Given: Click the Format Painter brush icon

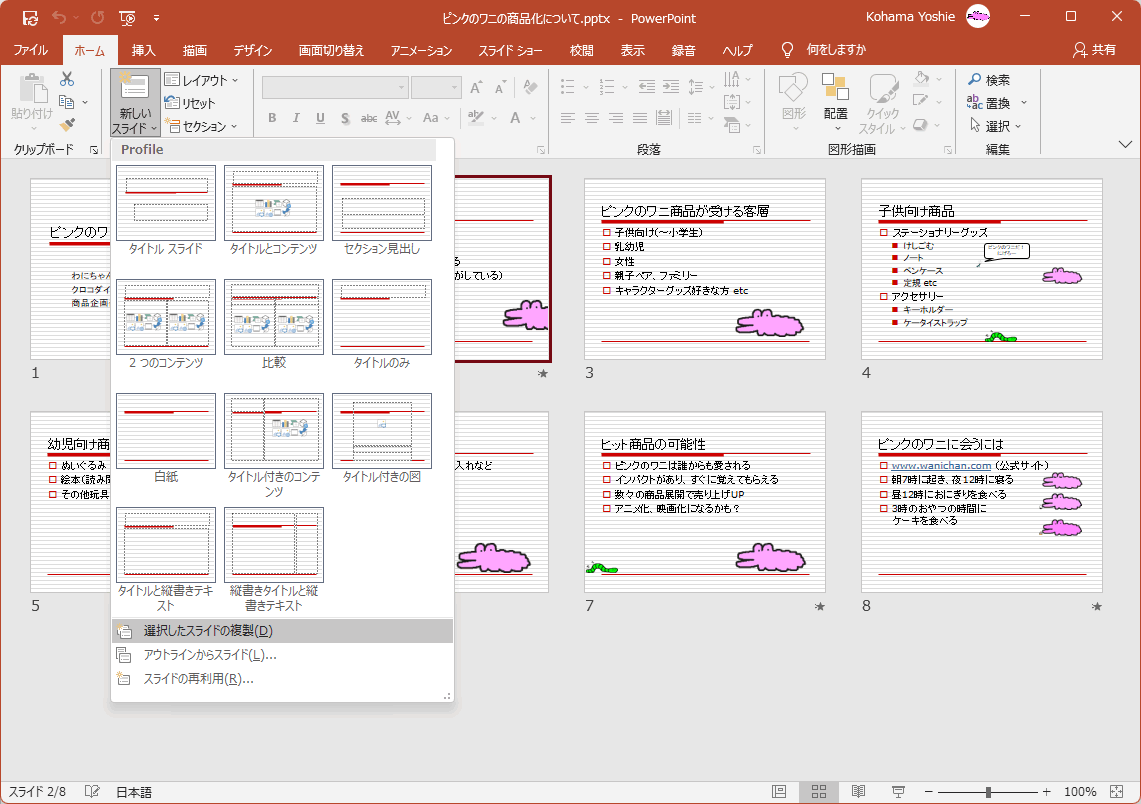Looking at the screenshot, I should tap(67, 125).
